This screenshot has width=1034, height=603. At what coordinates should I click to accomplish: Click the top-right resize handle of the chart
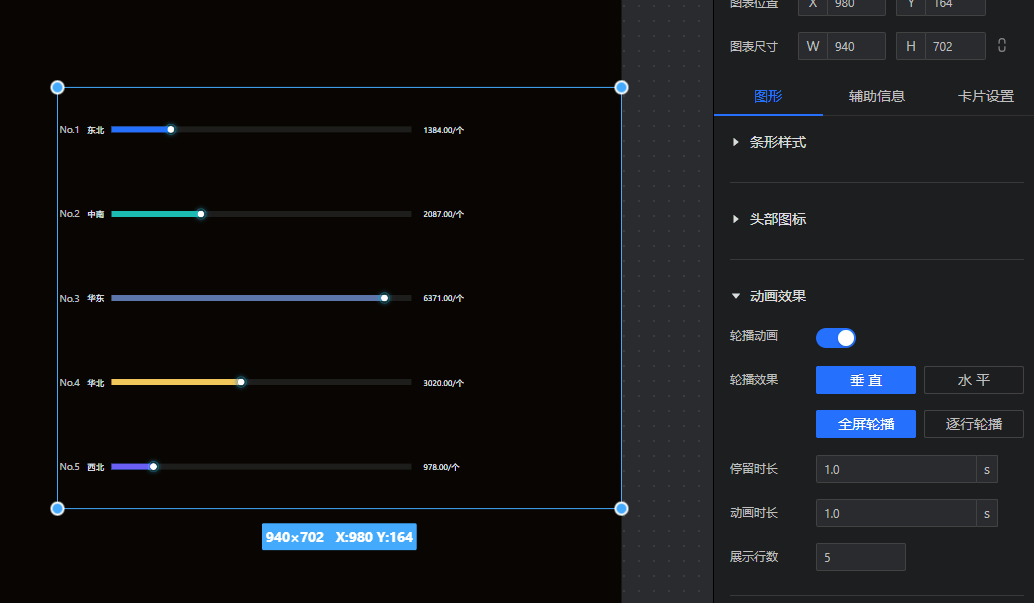pos(621,88)
